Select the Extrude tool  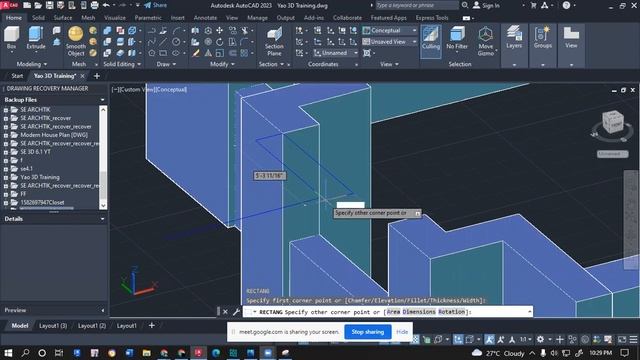coord(36,38)
